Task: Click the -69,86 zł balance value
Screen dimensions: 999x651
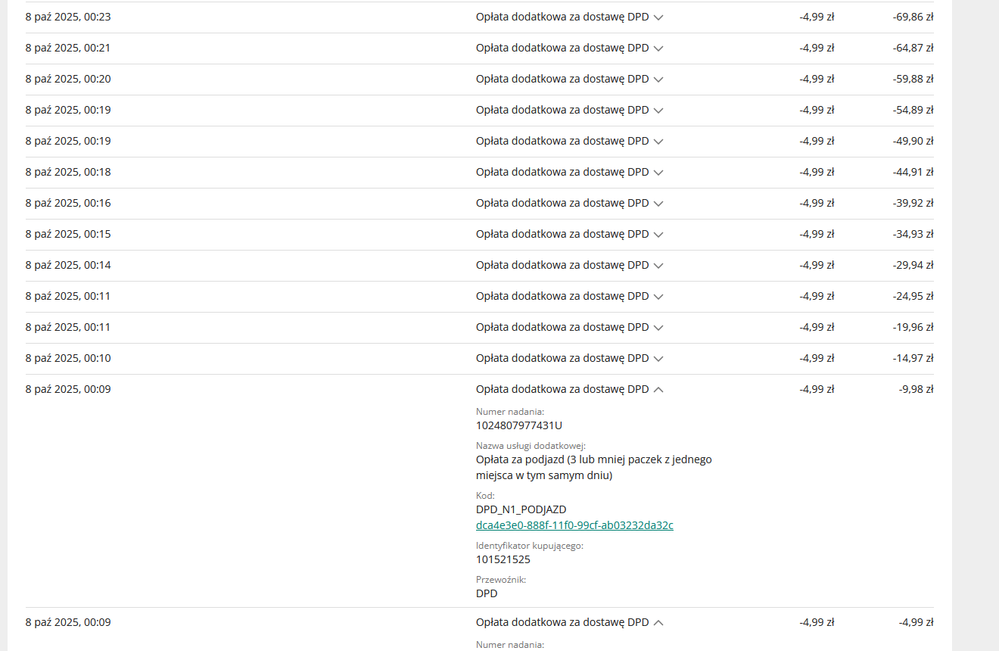Action: [912, 17]
